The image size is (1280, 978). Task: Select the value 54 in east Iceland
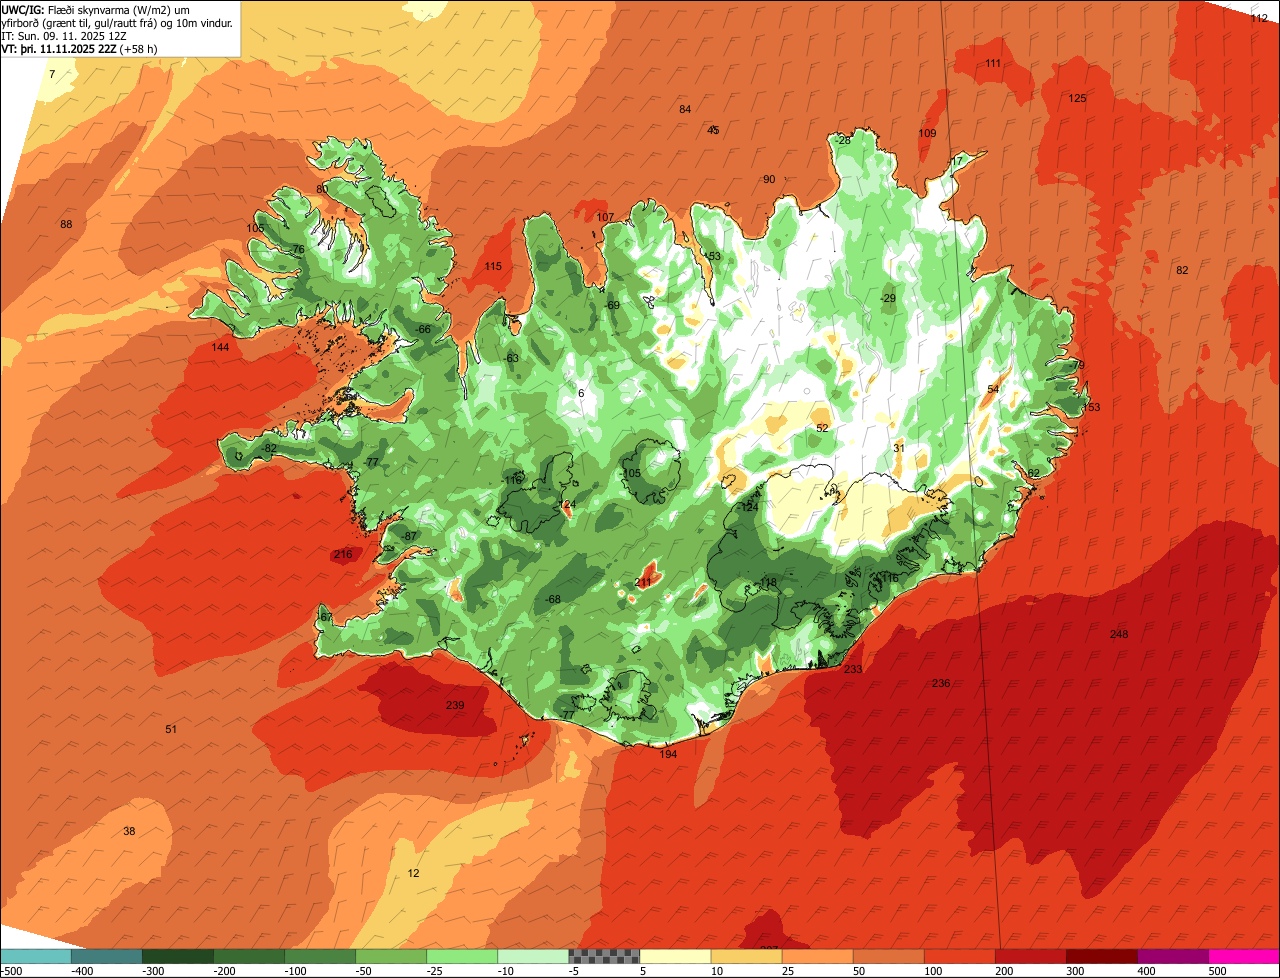pyautogui.click(x=993, y=389)
